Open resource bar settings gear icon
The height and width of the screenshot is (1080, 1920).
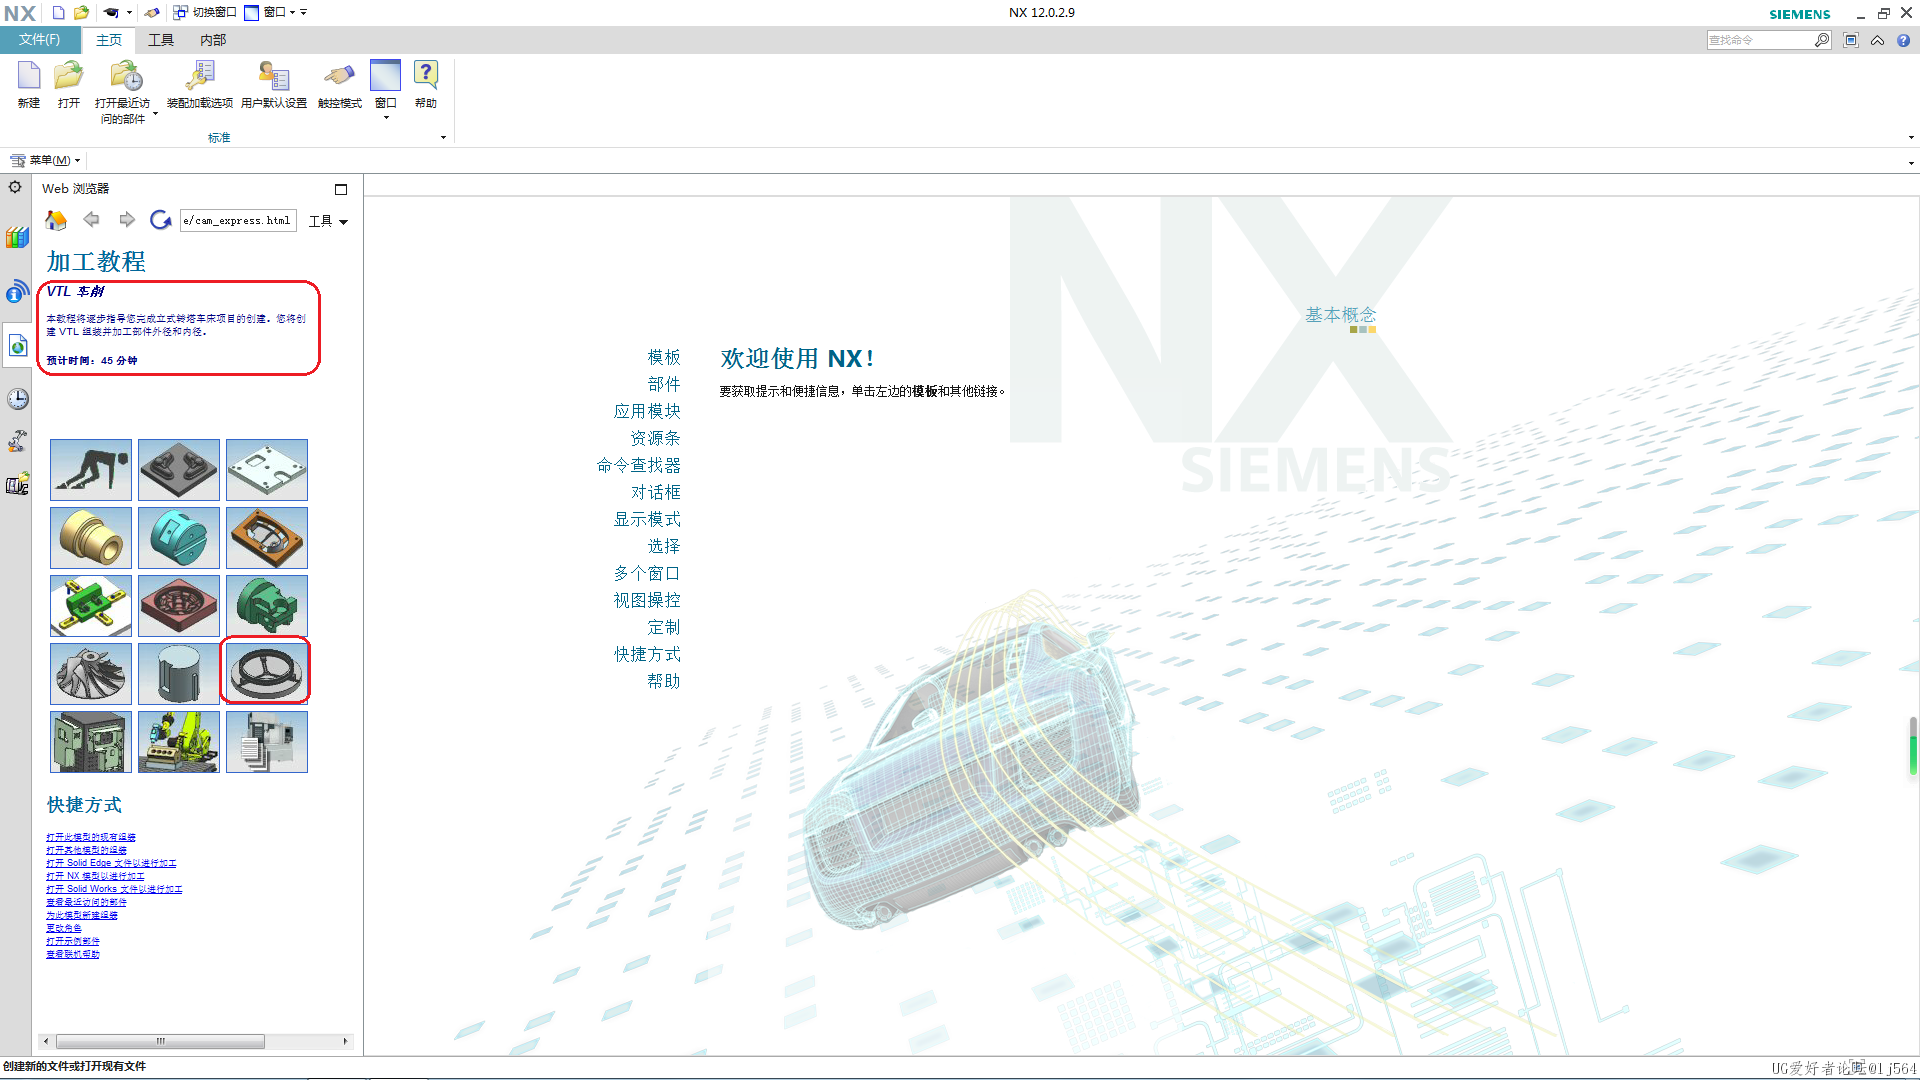coord(15,187)
